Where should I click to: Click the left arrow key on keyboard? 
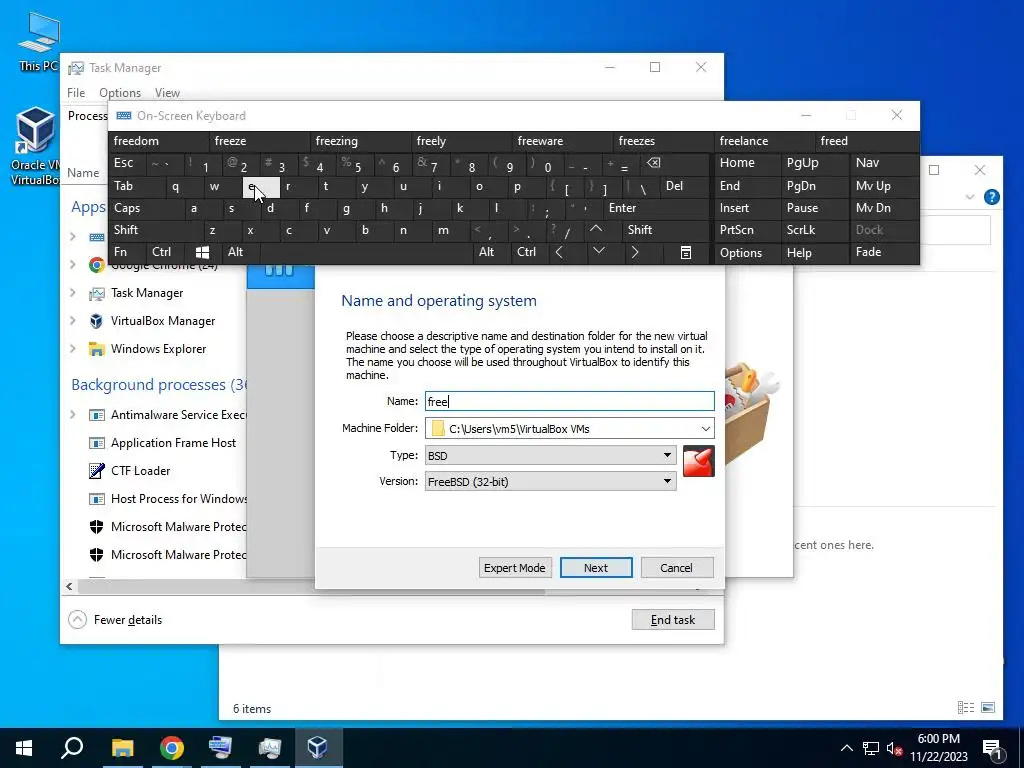[x=559, y=253]
